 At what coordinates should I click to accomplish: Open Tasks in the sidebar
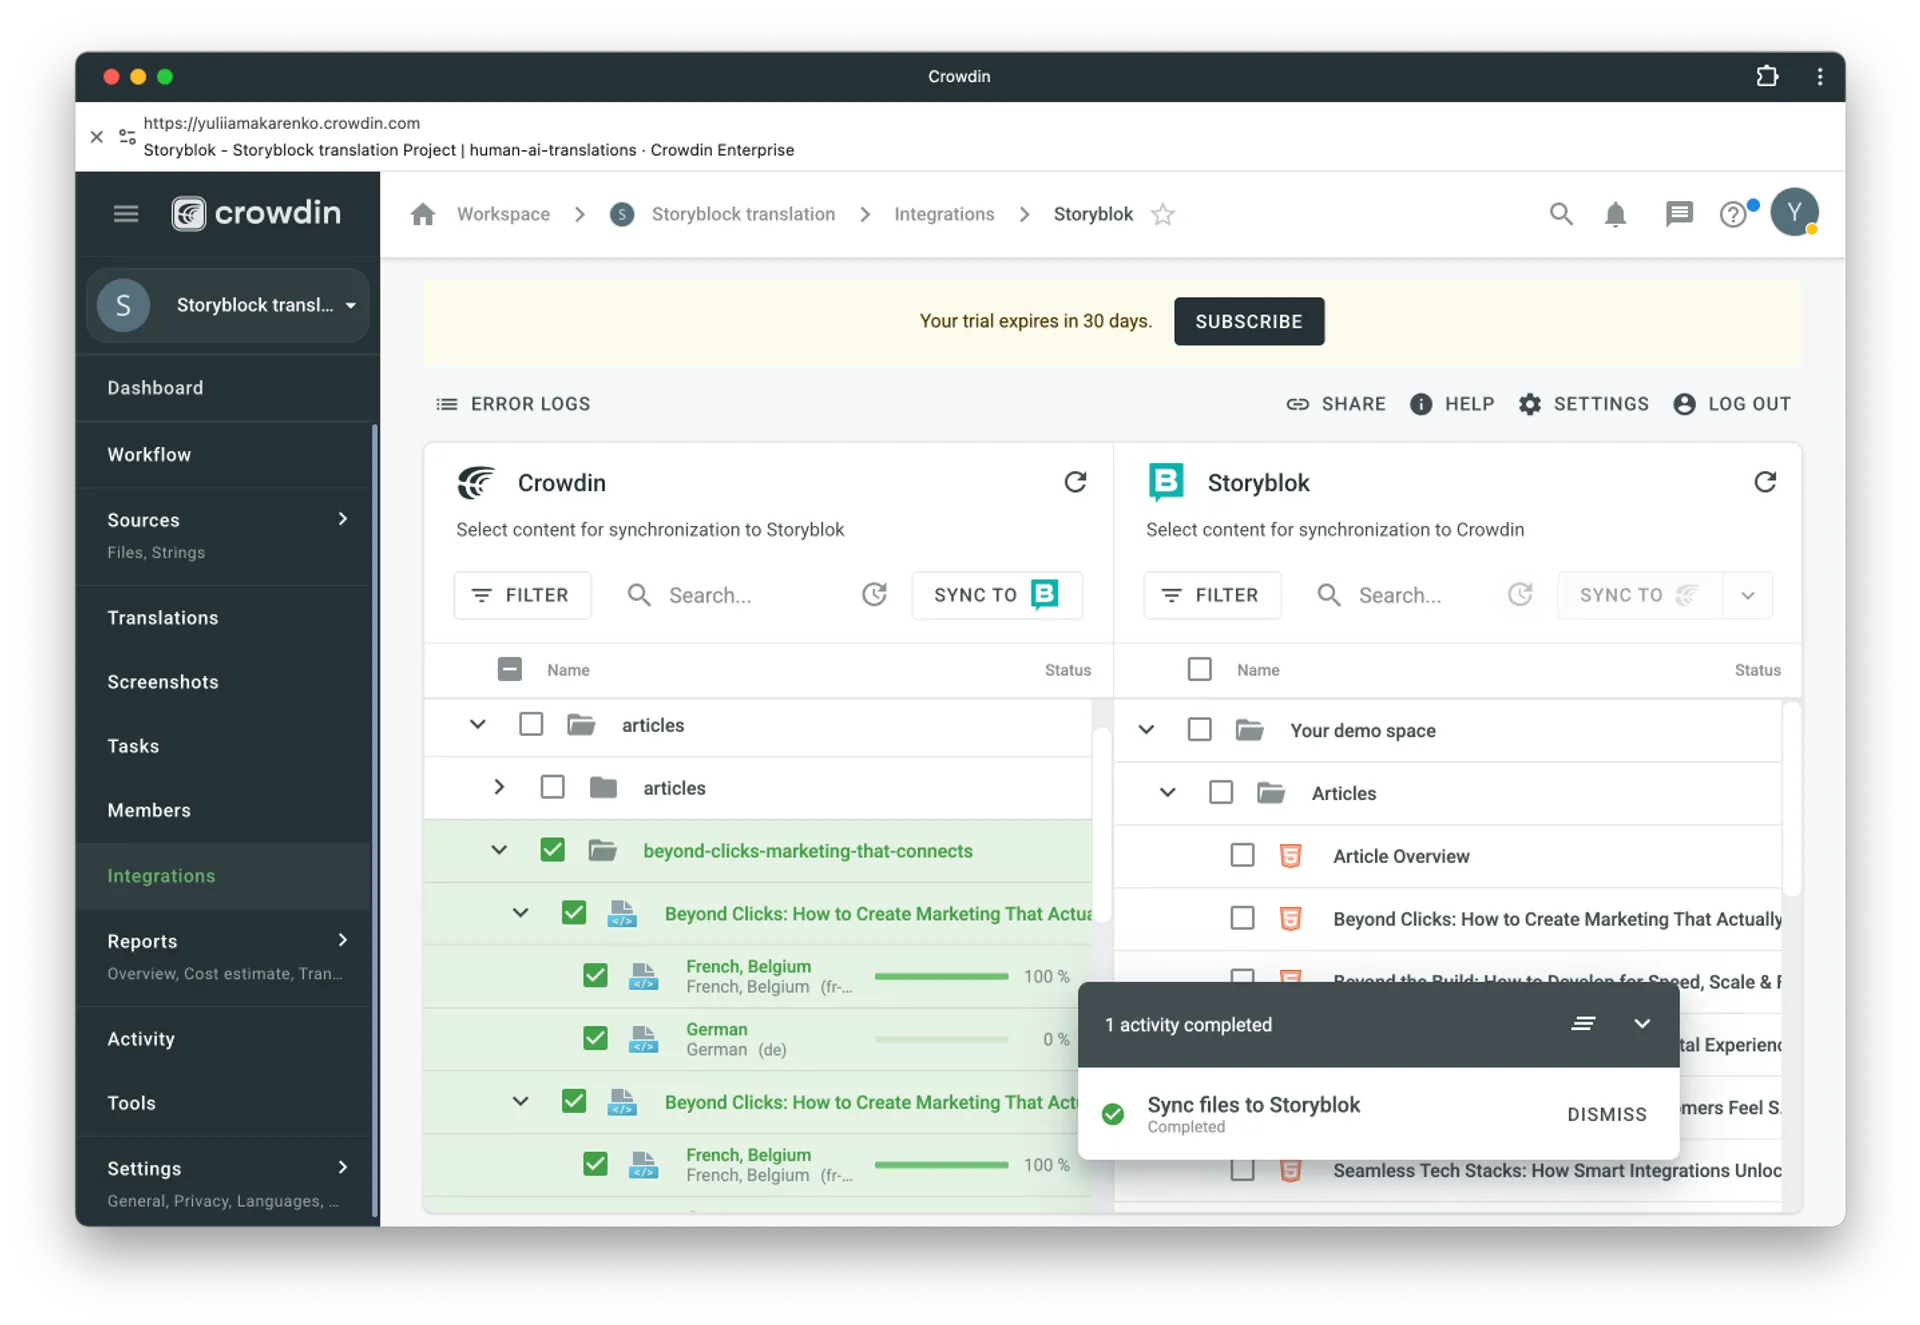click(133, 746)
